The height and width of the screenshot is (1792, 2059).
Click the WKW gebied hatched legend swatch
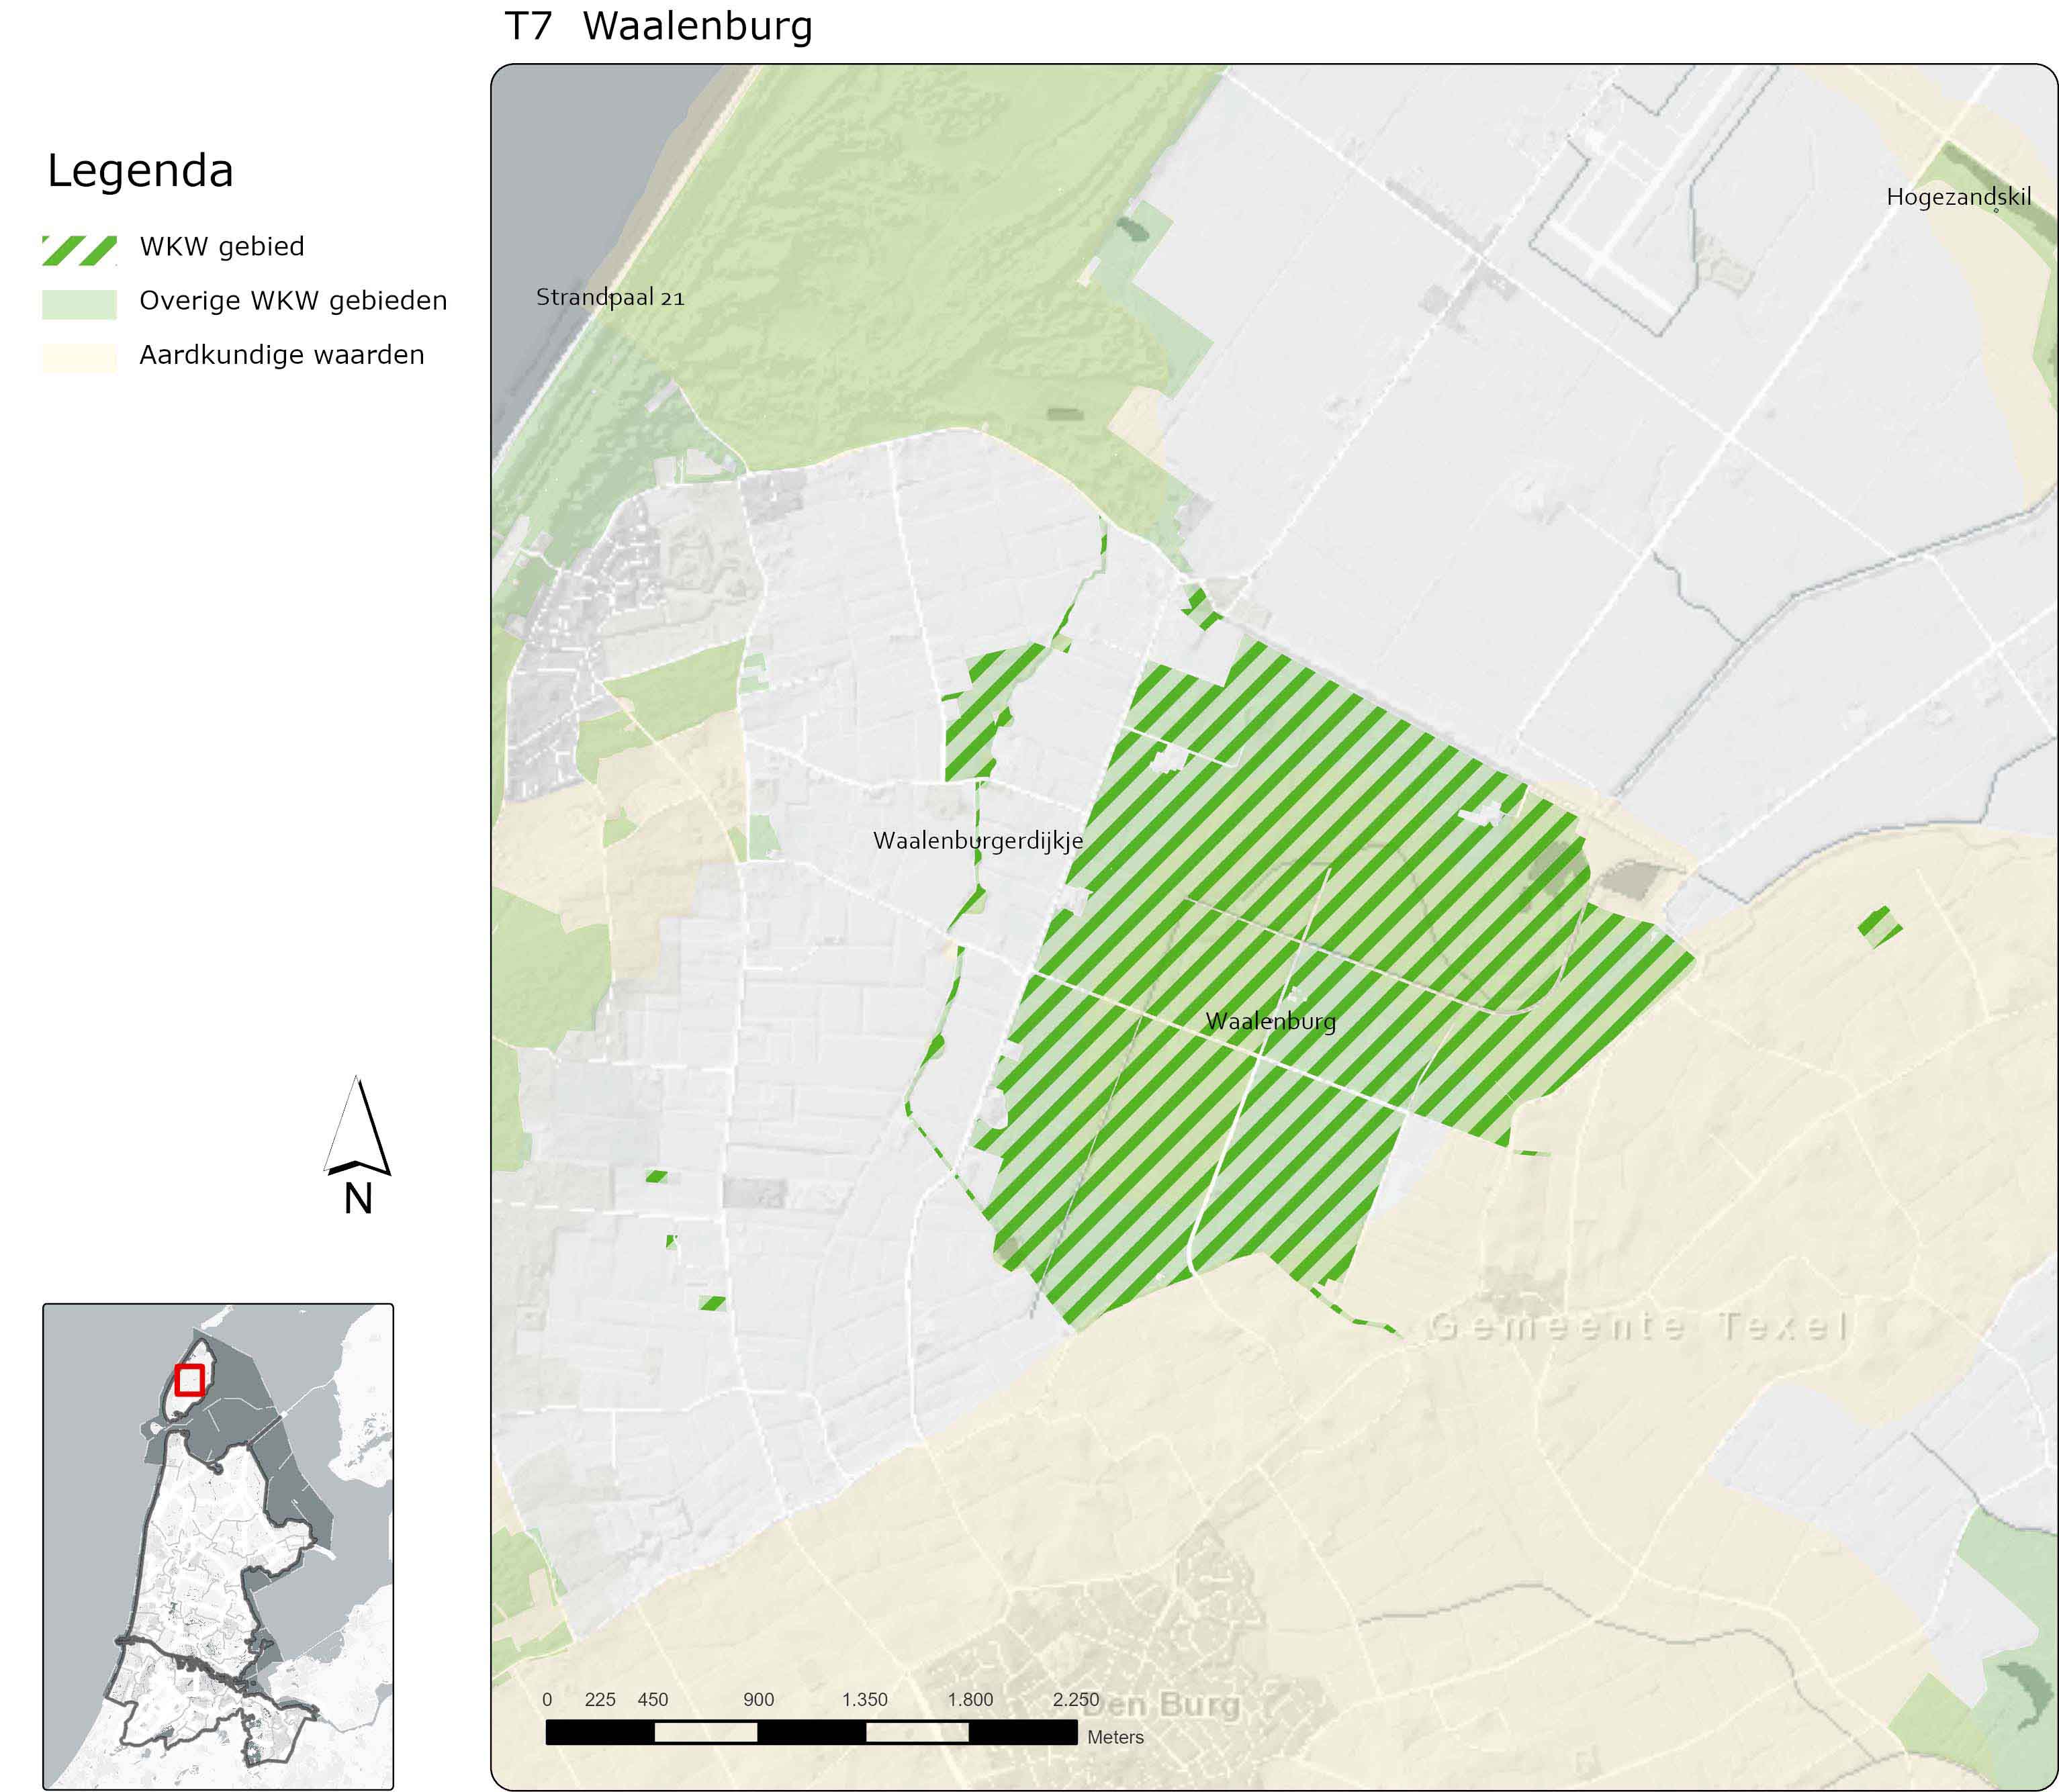[x=79, y=250]
